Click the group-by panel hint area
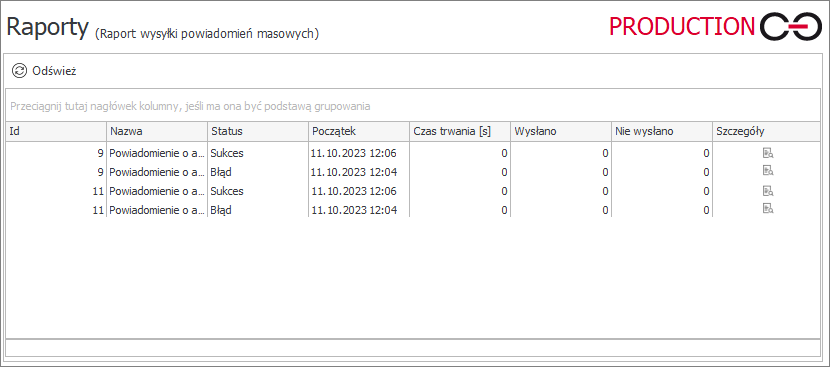Screen dimensions: 830x367 click(413, 106)
